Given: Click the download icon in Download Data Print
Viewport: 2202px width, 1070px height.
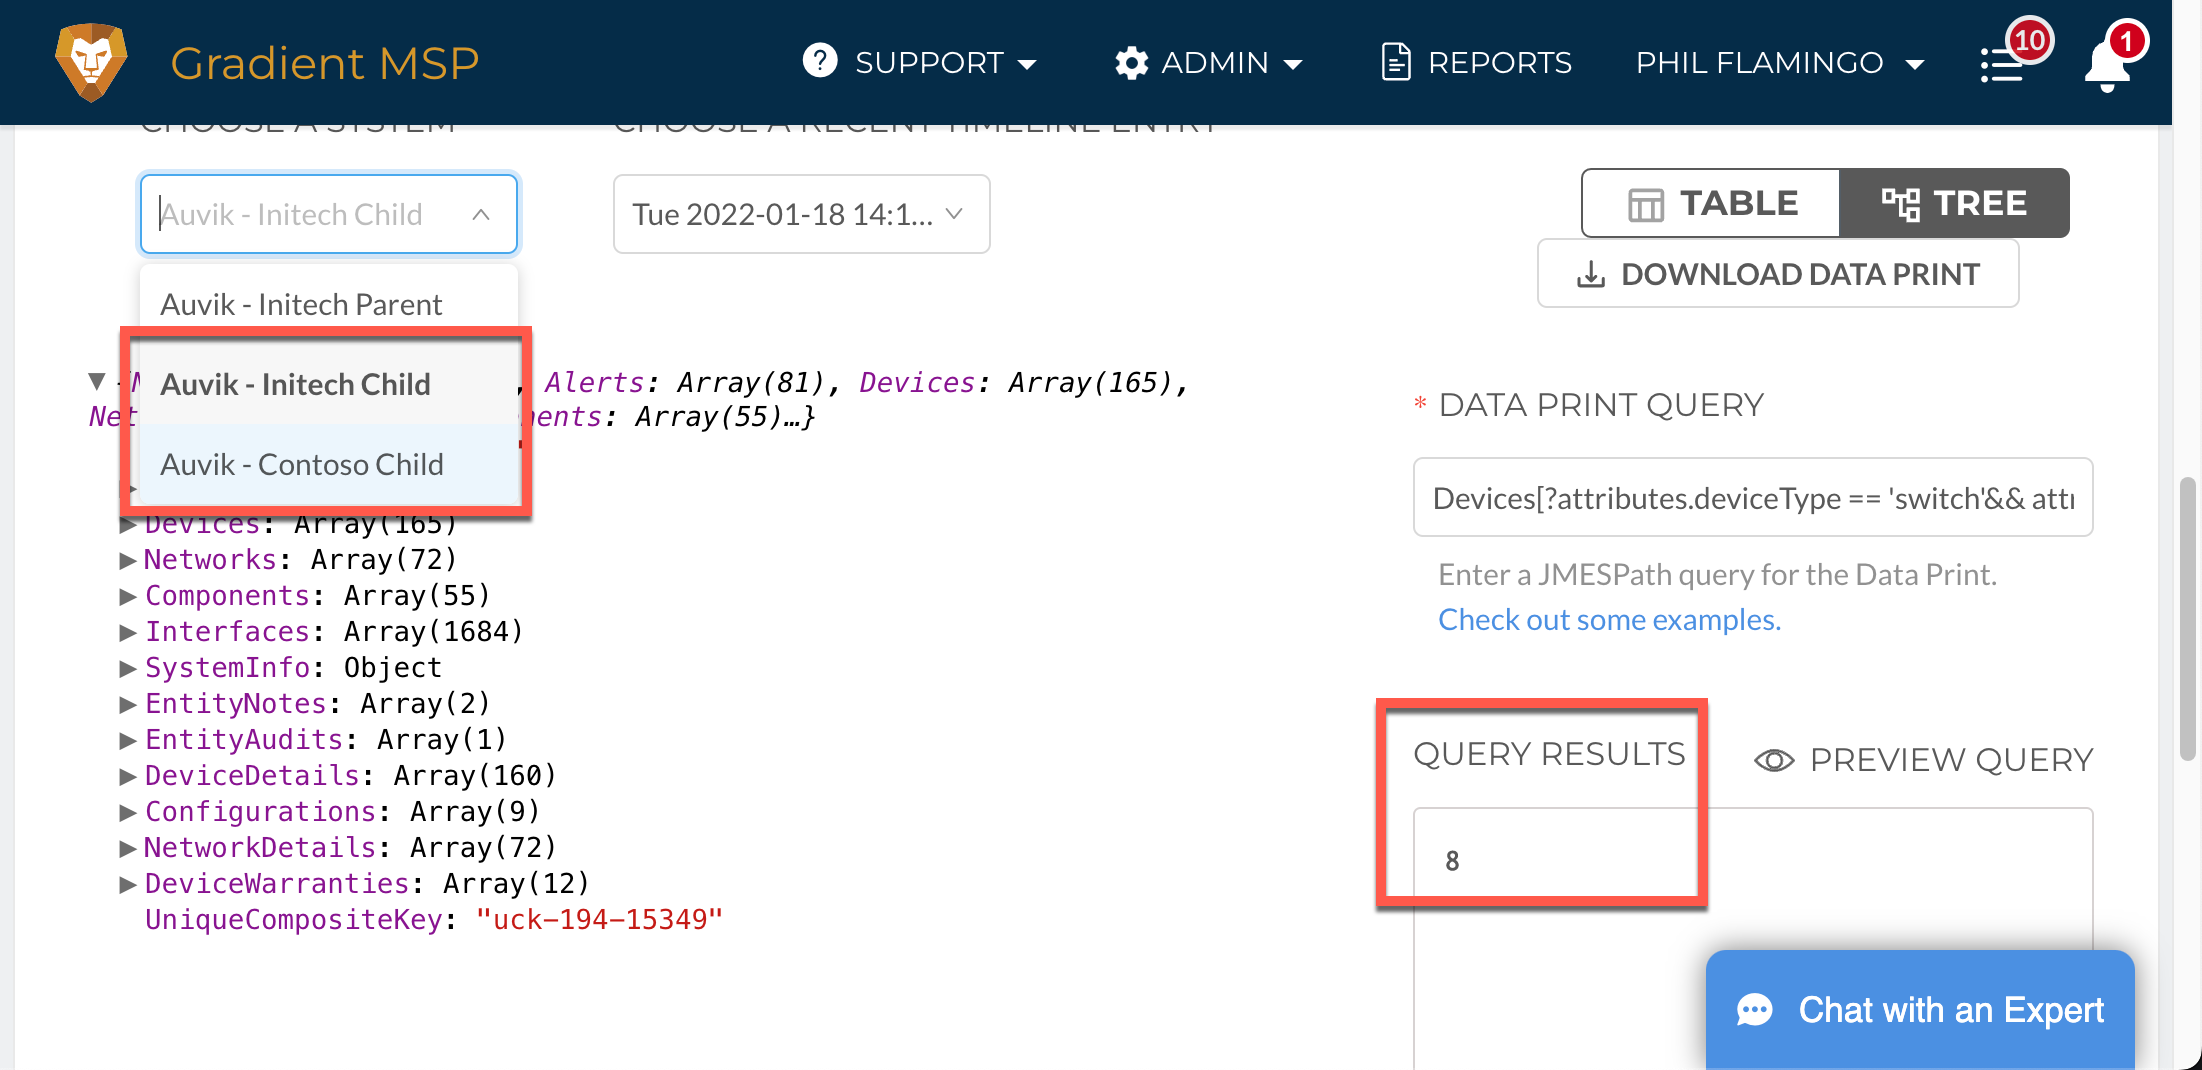Looking at the screenshot, I should click(1591, 274).
